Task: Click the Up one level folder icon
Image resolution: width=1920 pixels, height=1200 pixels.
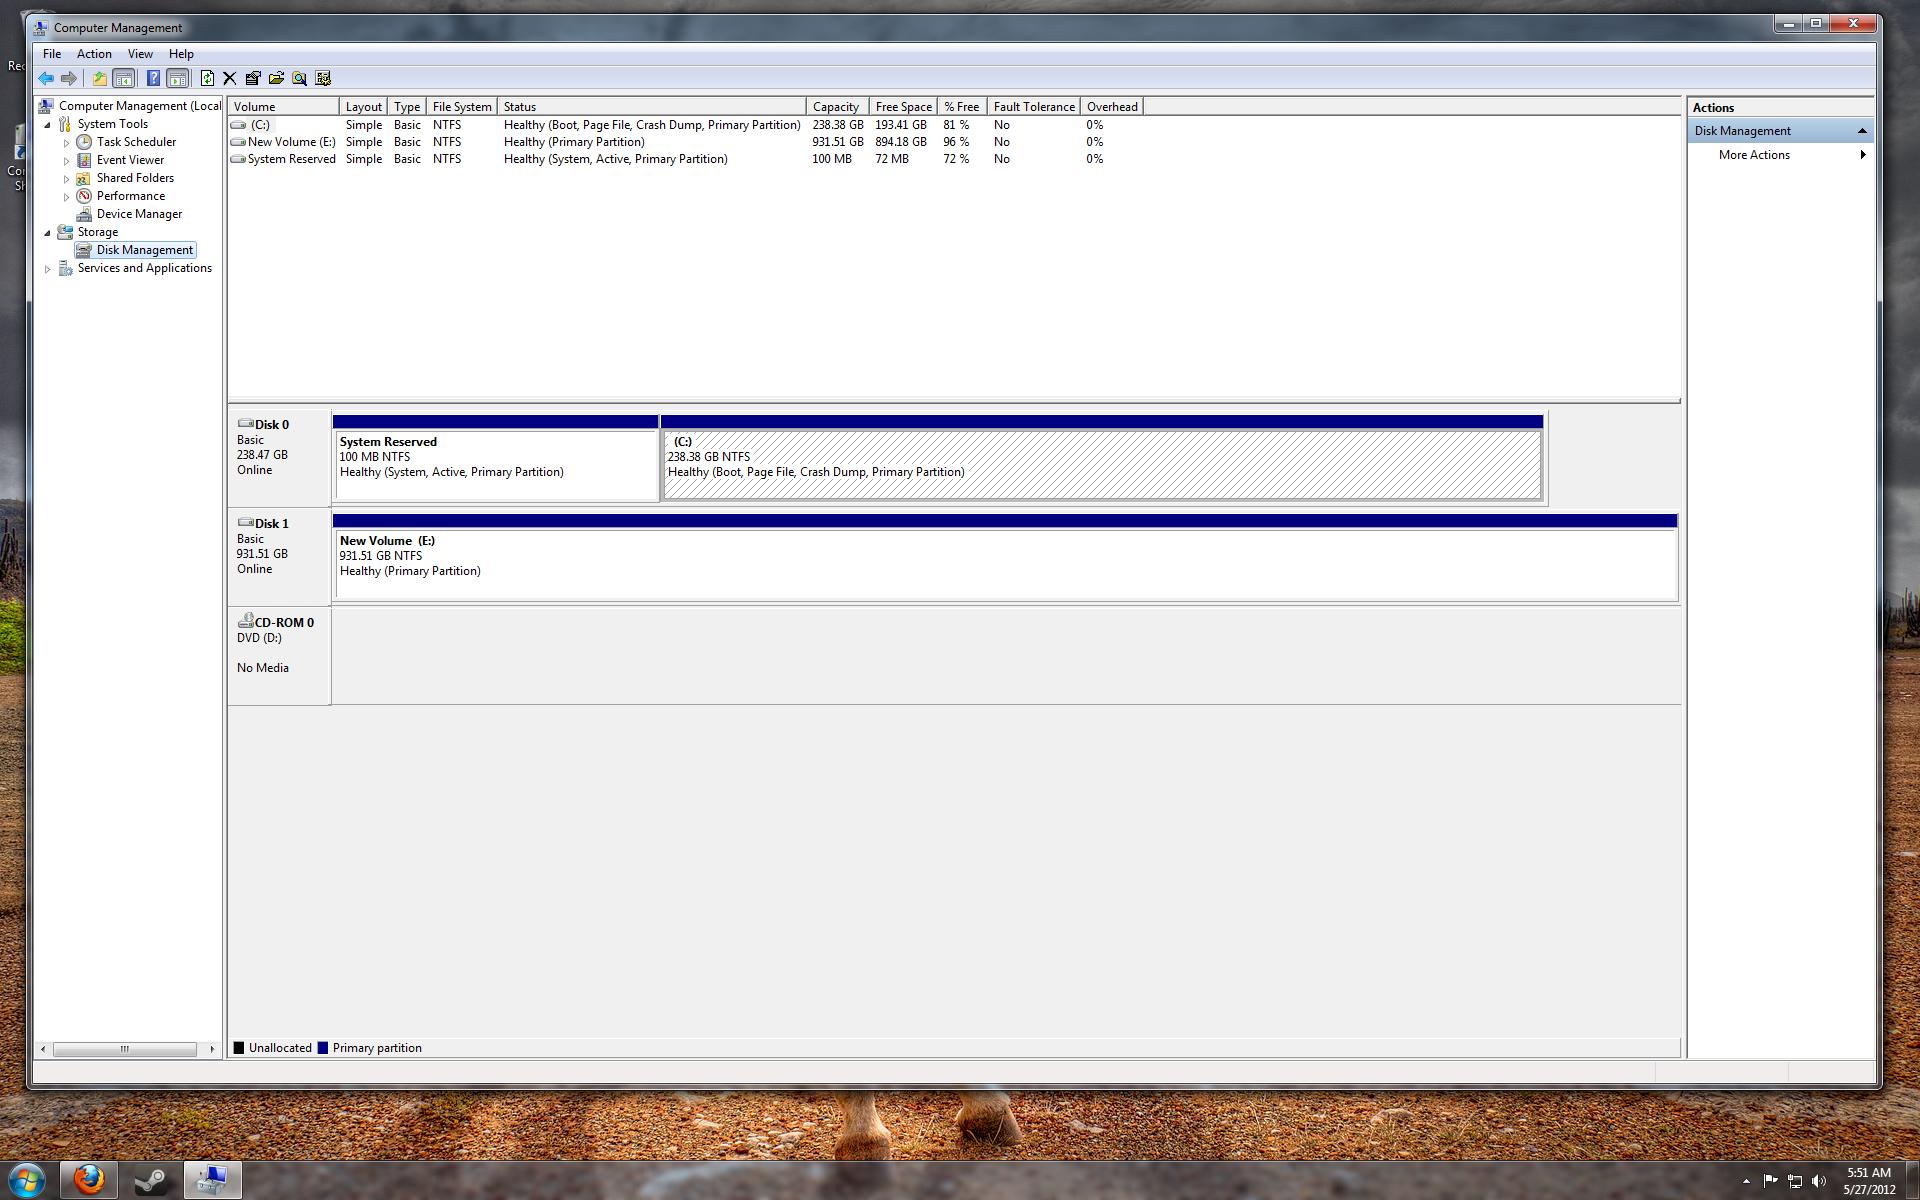Action: coord(99,78)
